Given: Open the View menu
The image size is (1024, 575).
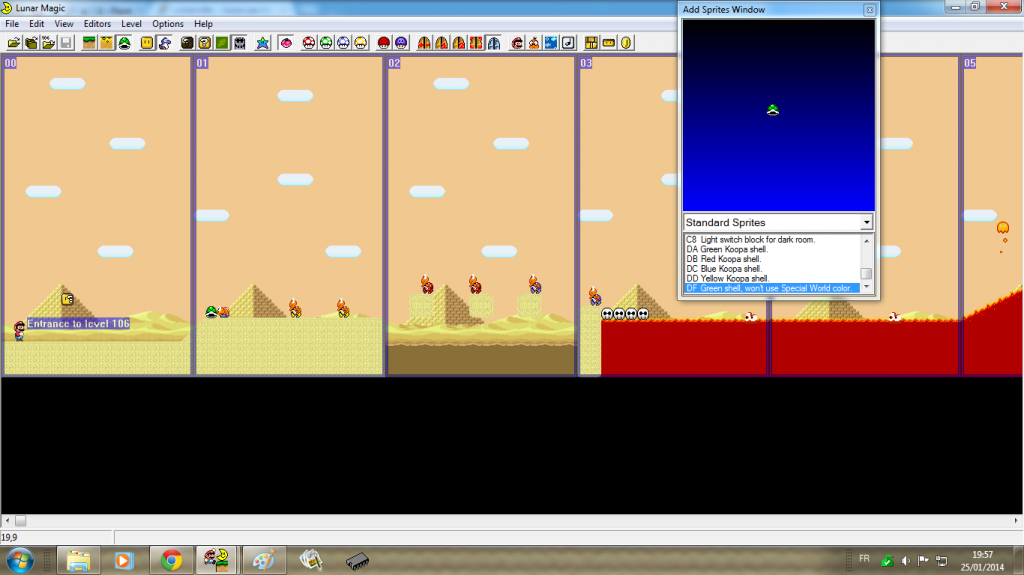Looking at the screenshot, I should point(63,24).
